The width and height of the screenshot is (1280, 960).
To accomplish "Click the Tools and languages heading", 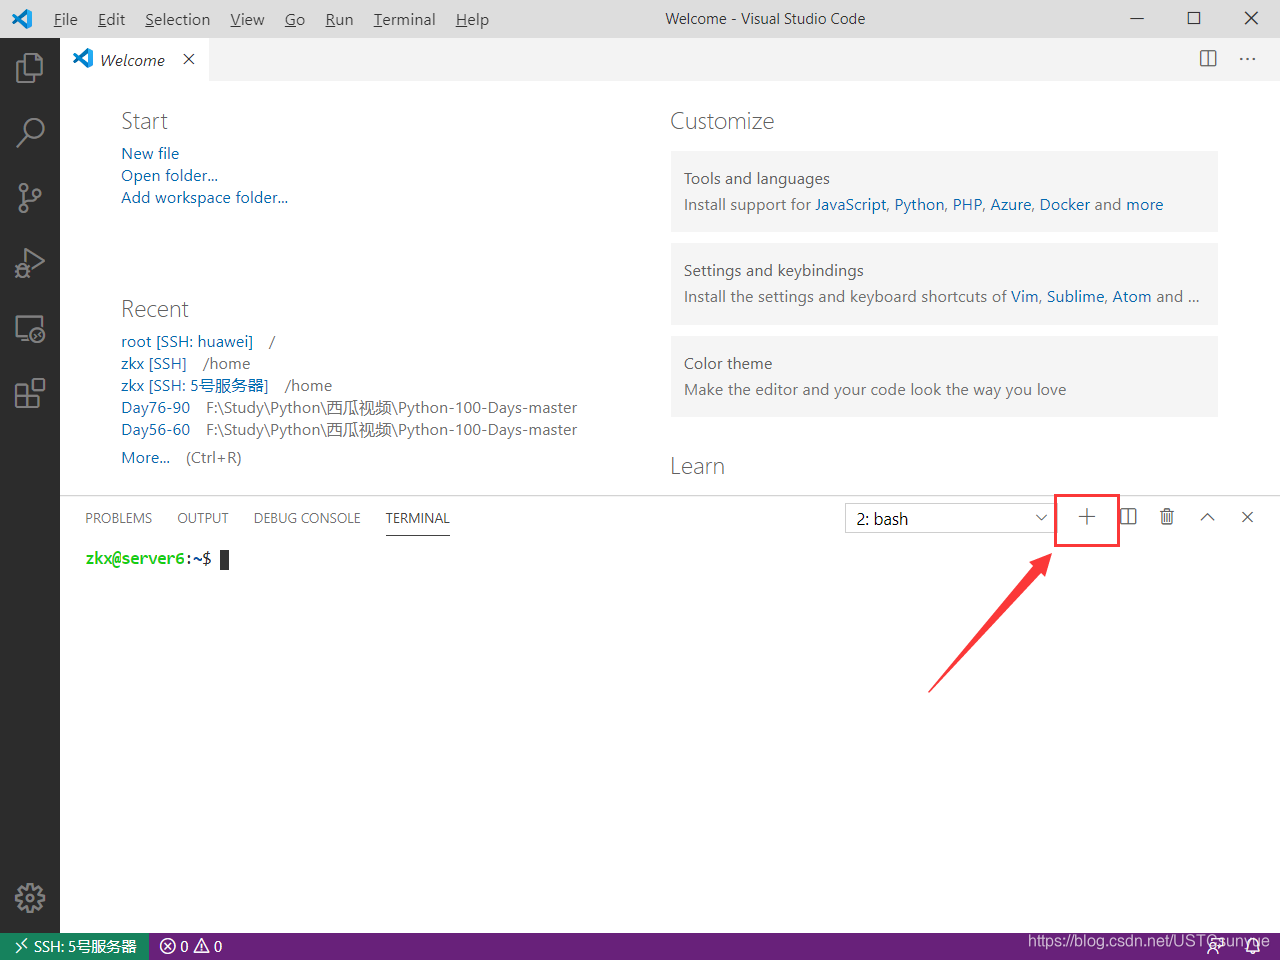I will 756,178.
